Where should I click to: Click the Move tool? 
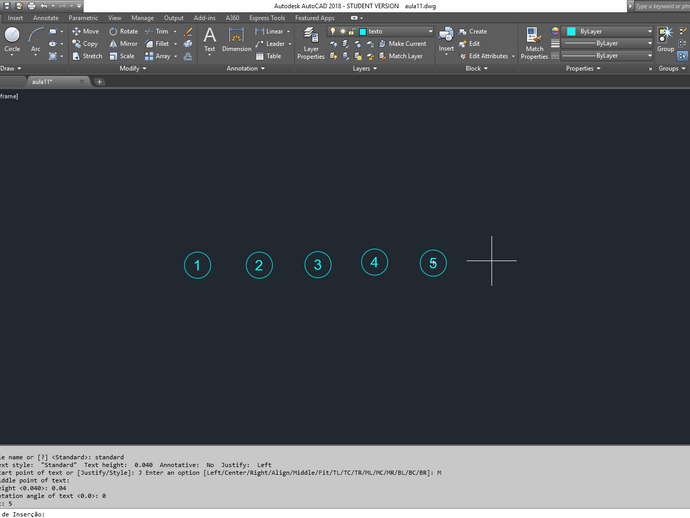[85, 31]
